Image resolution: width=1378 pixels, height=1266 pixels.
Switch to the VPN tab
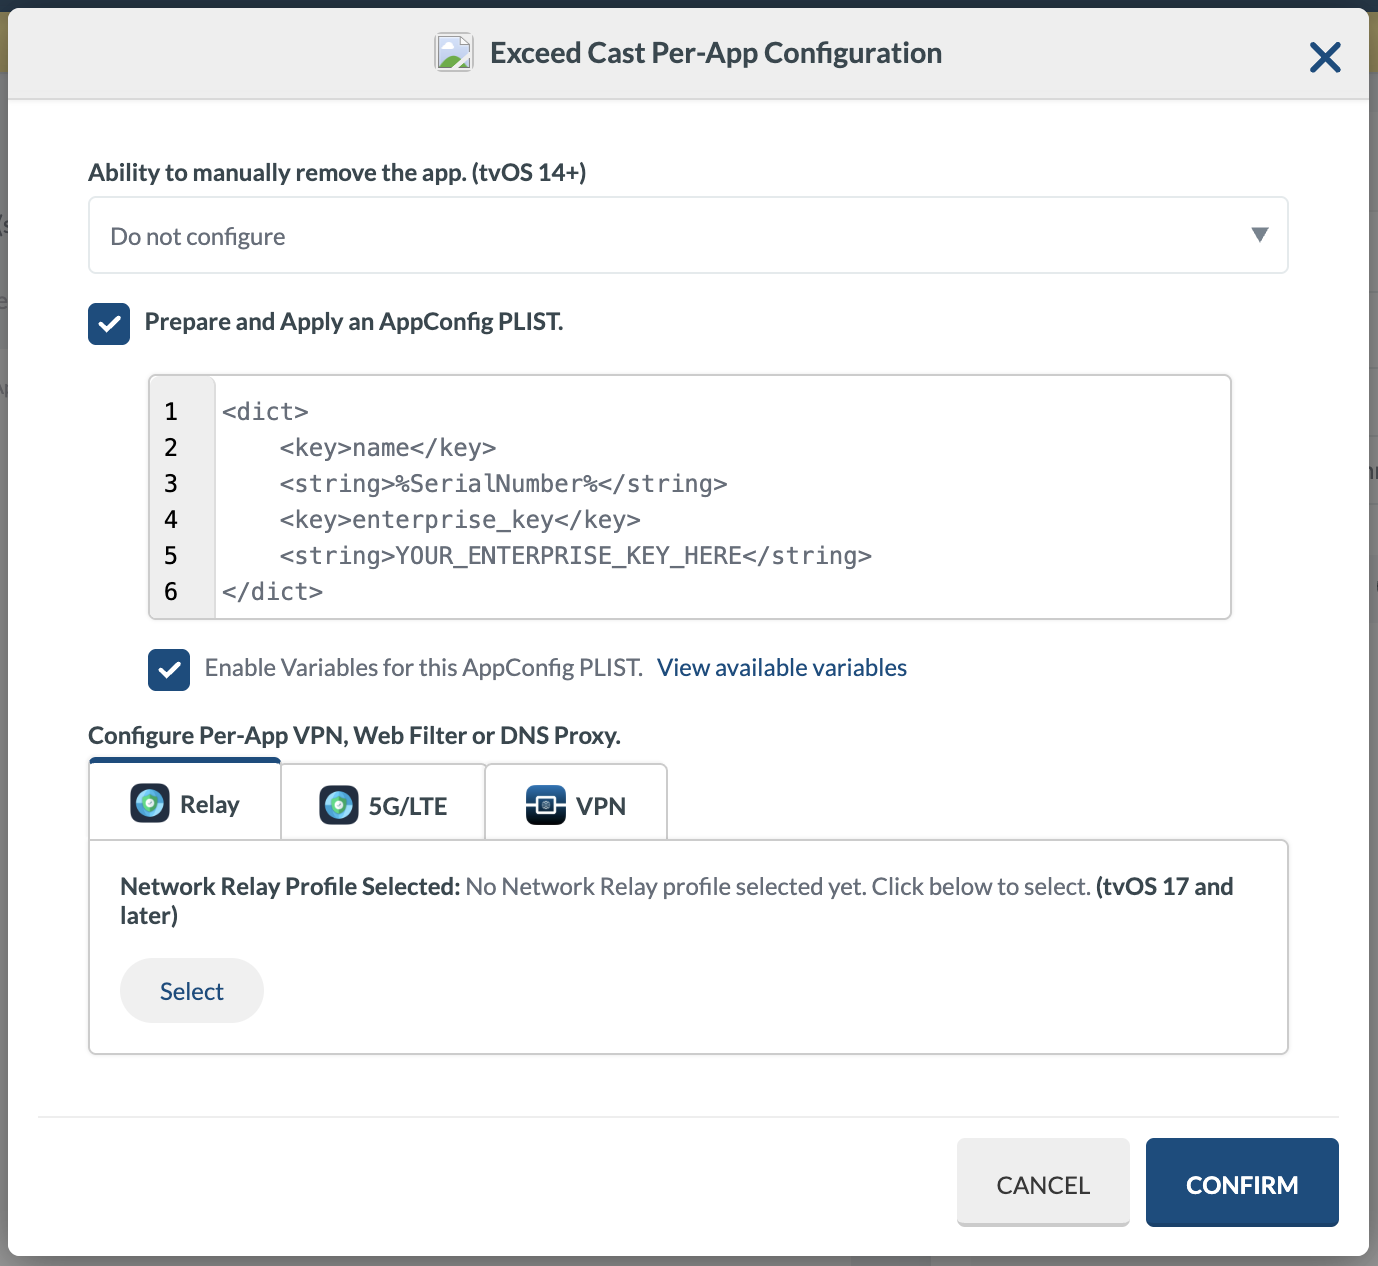[576, 804]
